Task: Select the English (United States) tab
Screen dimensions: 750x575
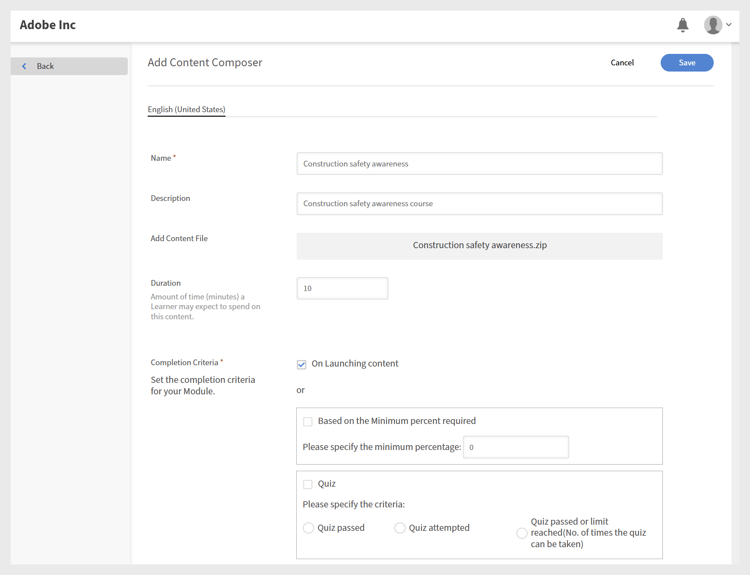Action: pos(187,110)
